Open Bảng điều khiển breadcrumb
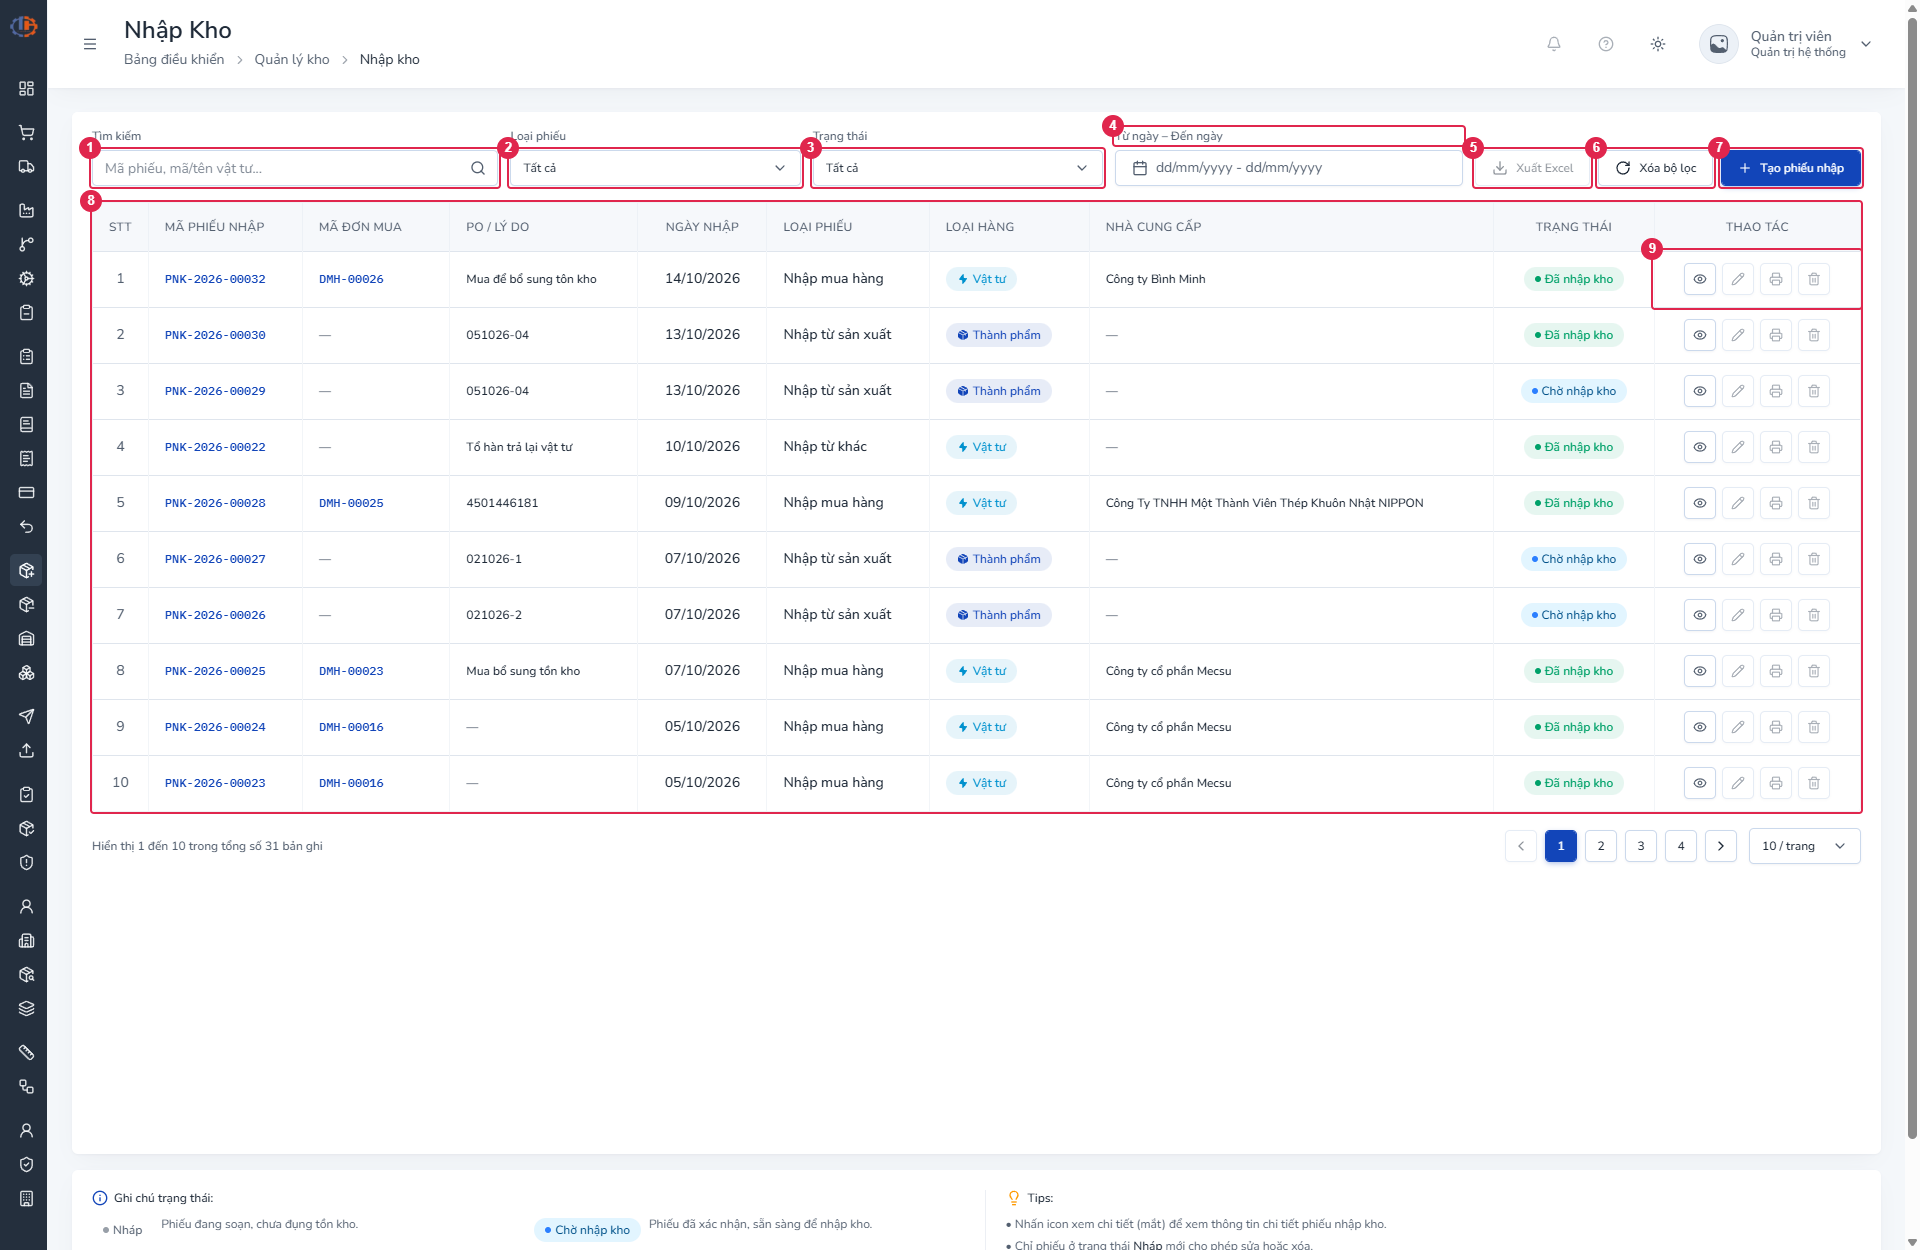Image resolution: width=1920 pixels, height=1250 pixels. coord(174,59)
